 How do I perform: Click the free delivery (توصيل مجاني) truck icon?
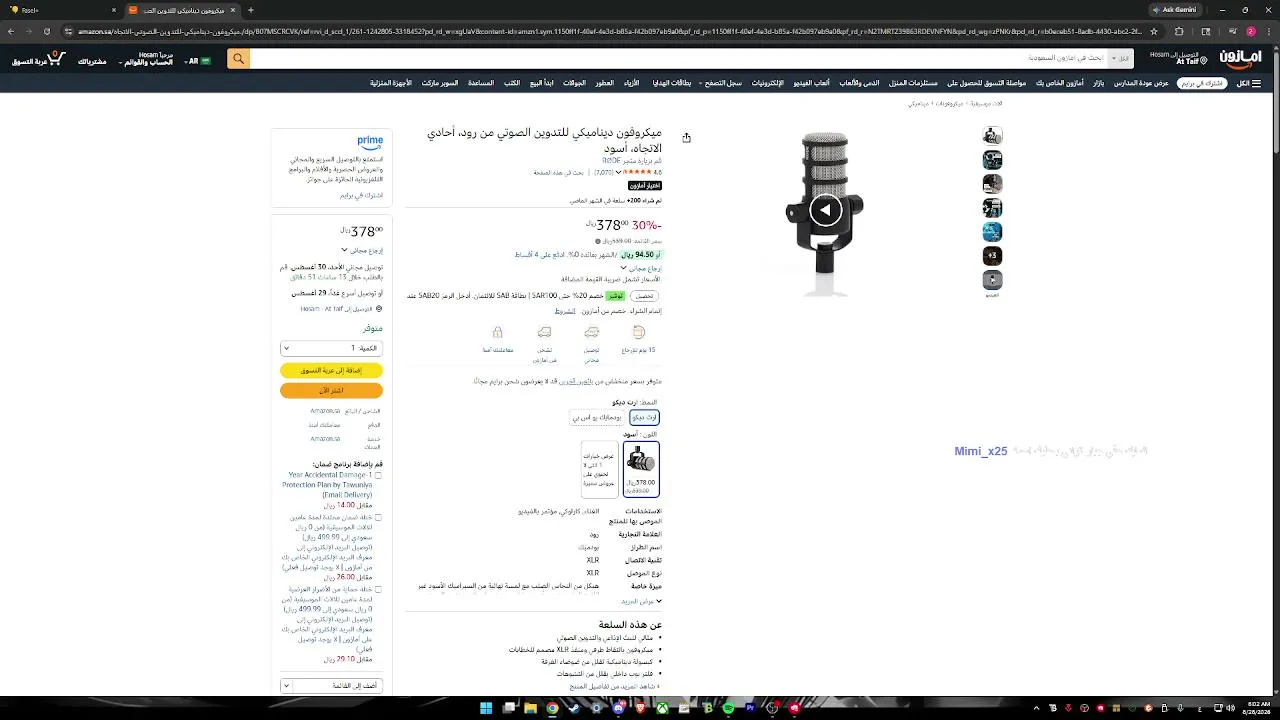tap(592, 332)
